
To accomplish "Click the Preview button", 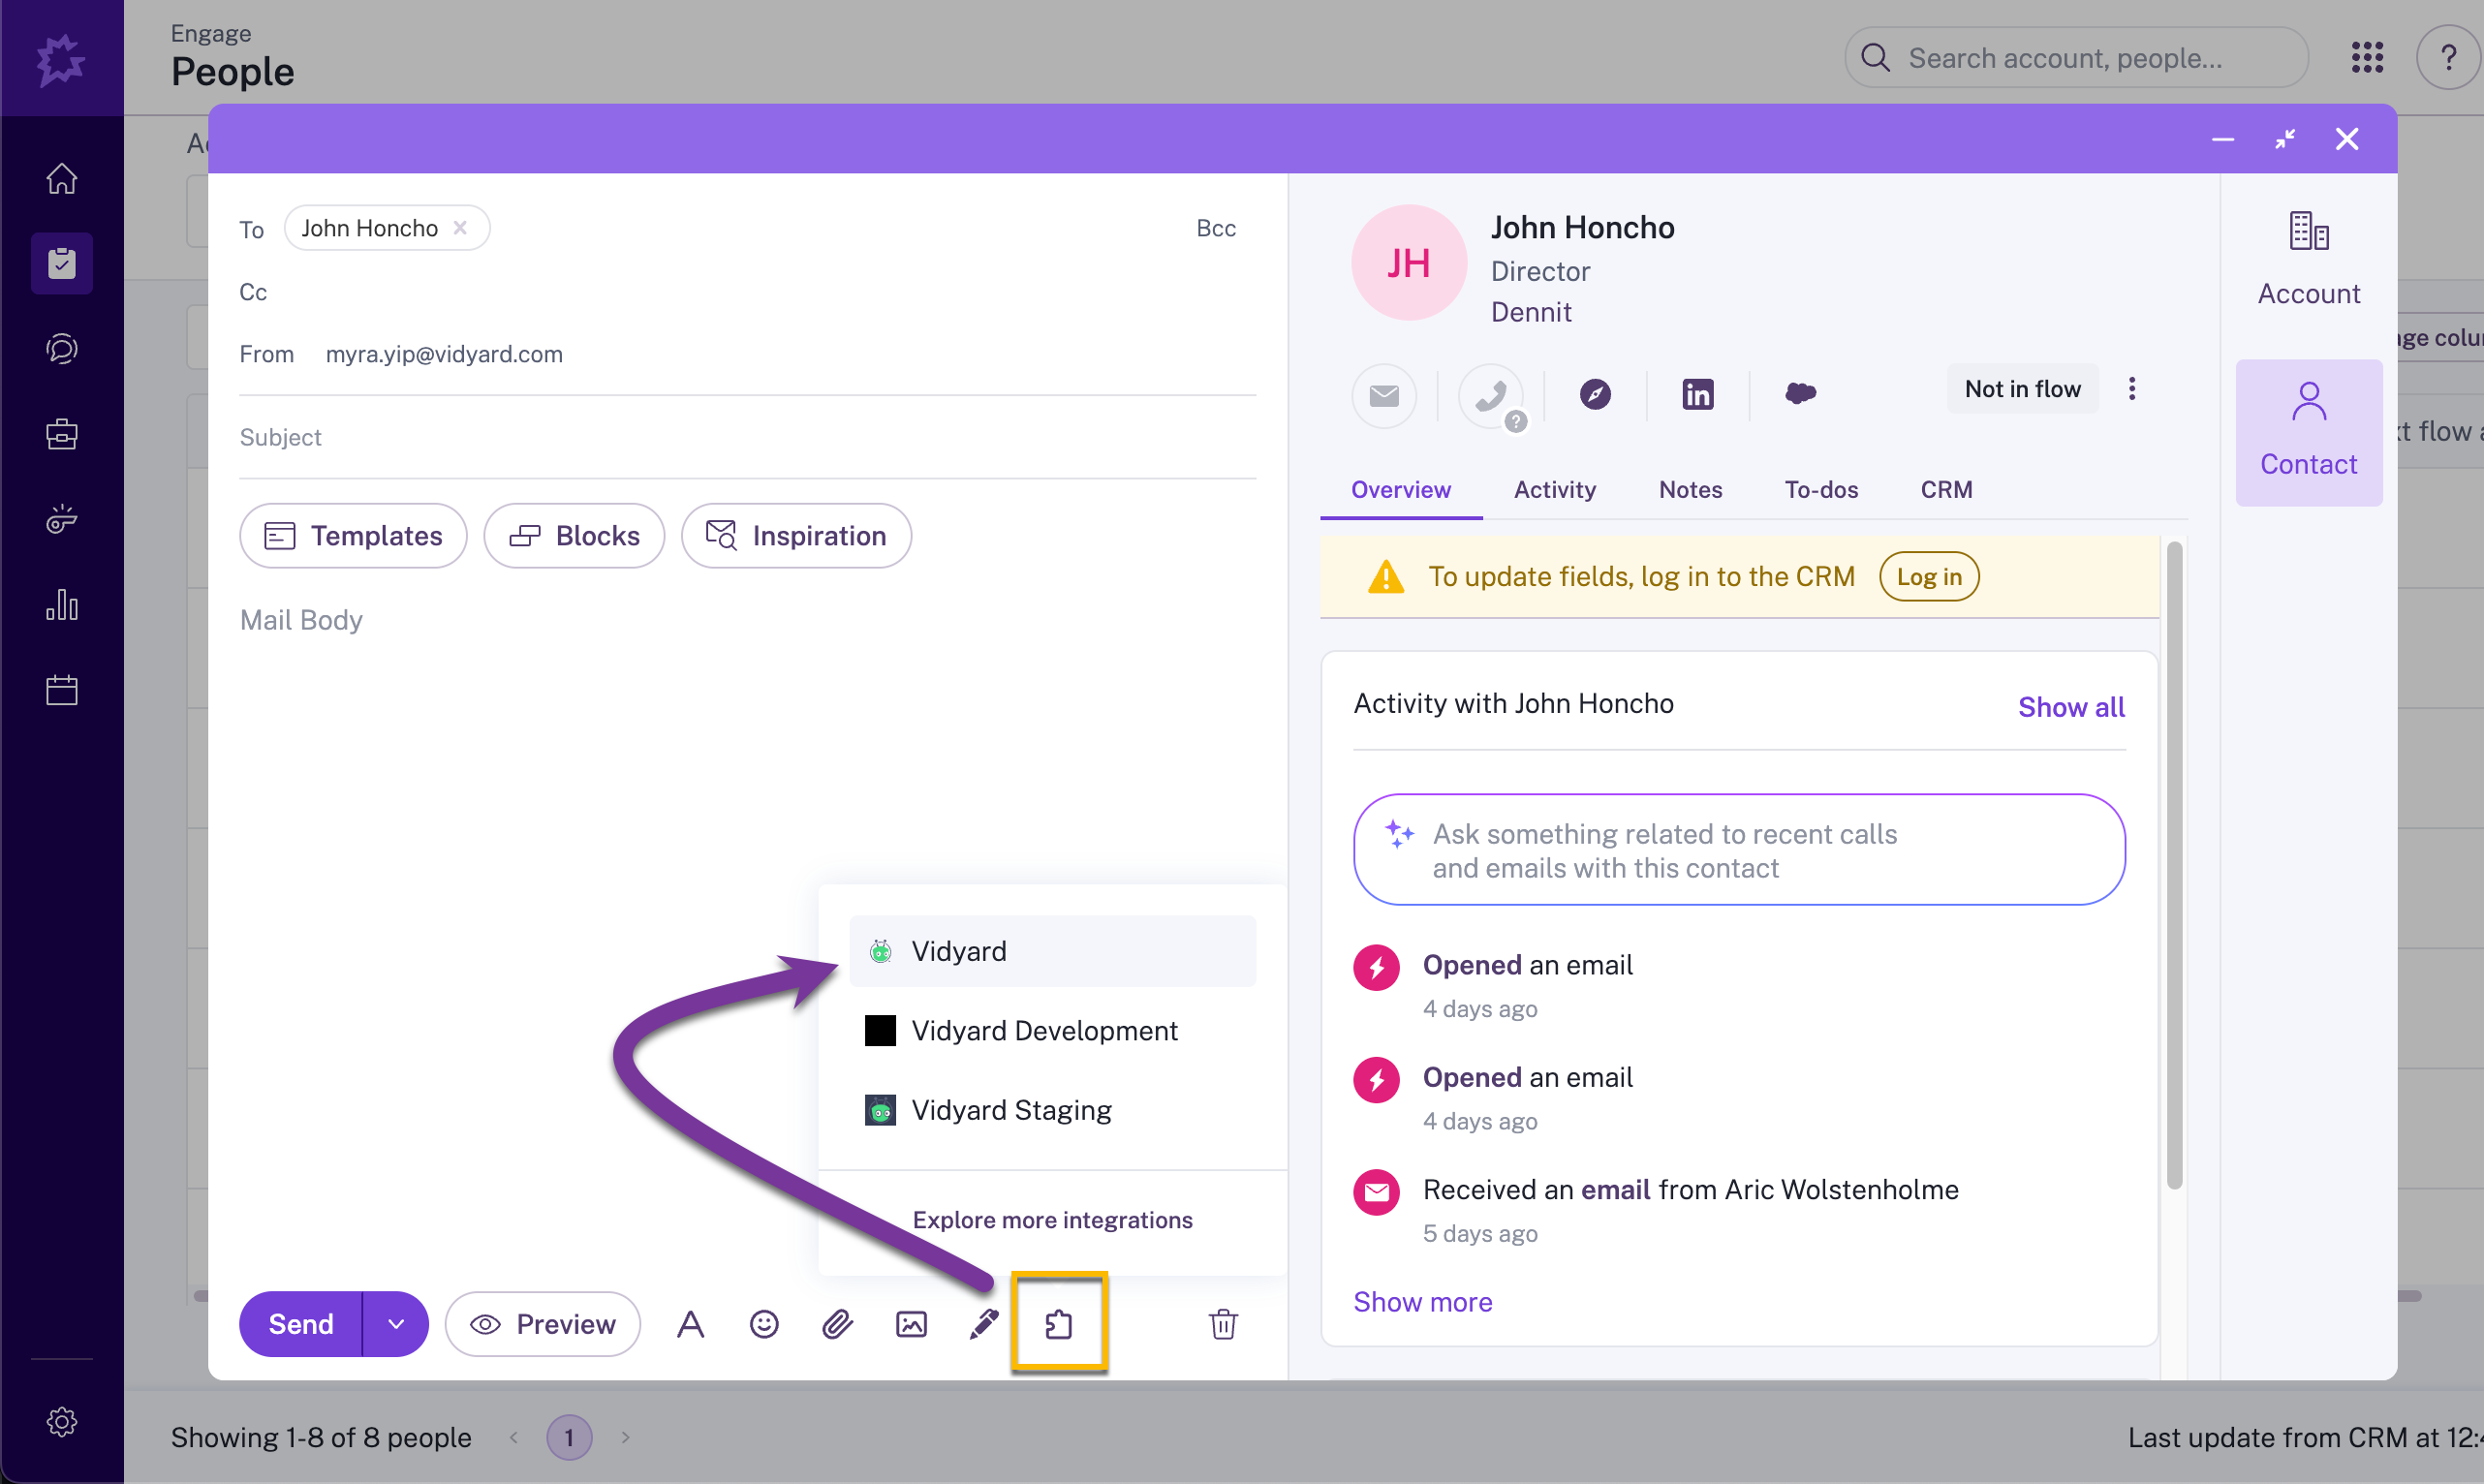I will pos(543,1324).
